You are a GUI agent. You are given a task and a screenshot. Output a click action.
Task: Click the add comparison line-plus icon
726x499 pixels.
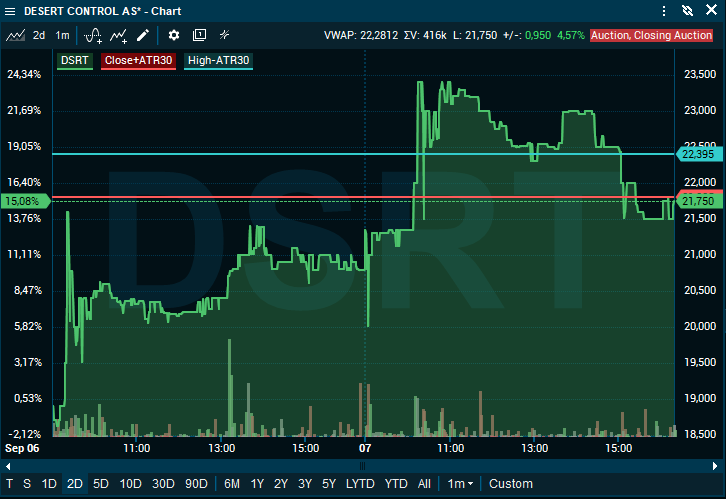point(119,35)
